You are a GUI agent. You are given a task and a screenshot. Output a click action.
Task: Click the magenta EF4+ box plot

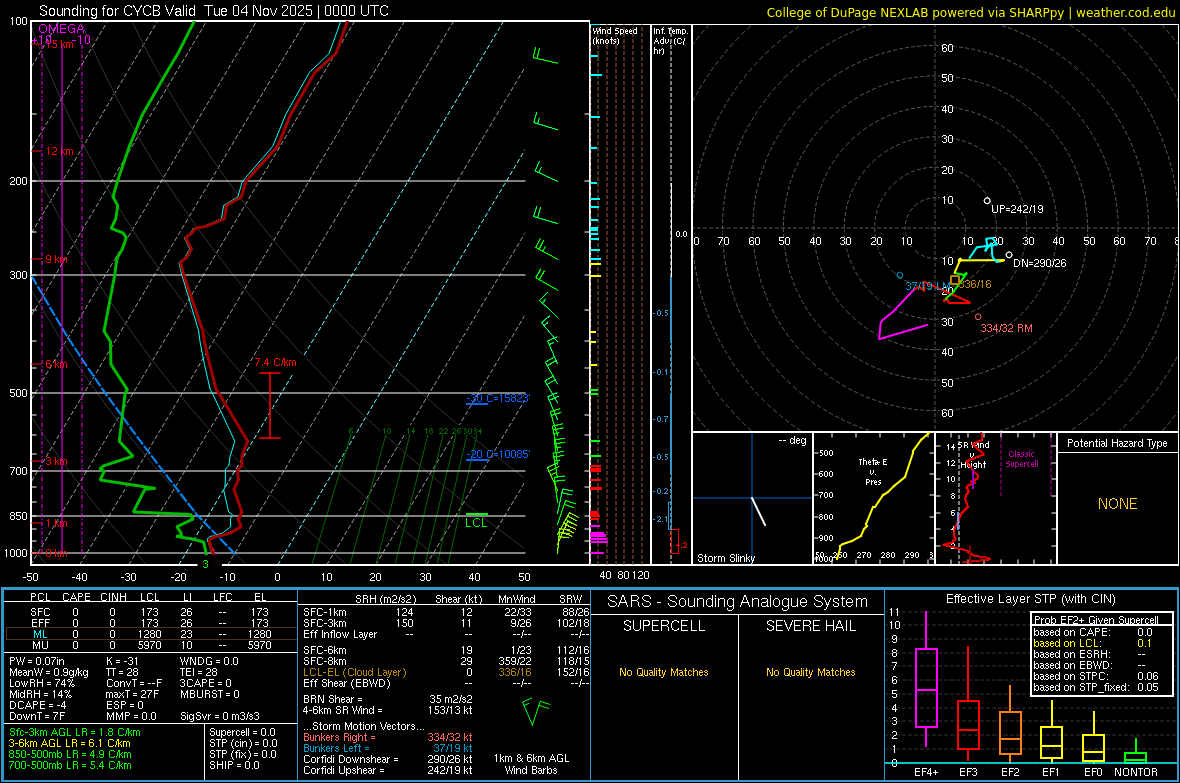pyautogui.click(x=926, y=680)
